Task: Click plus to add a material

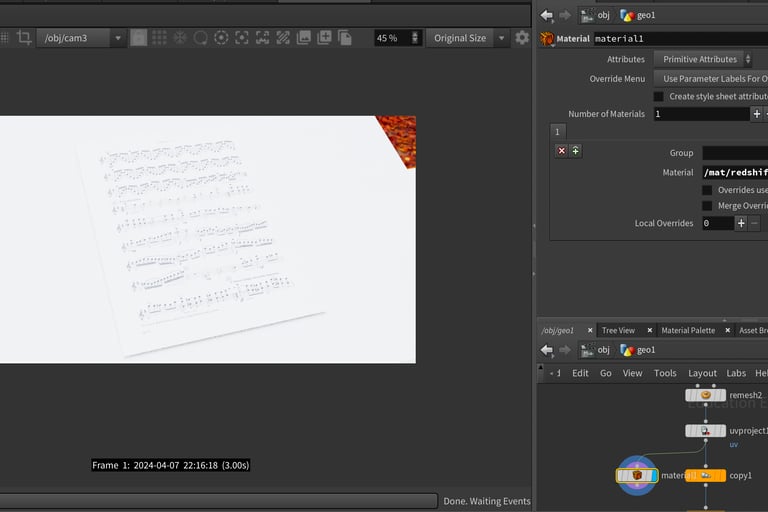Action: coord(757,114)
